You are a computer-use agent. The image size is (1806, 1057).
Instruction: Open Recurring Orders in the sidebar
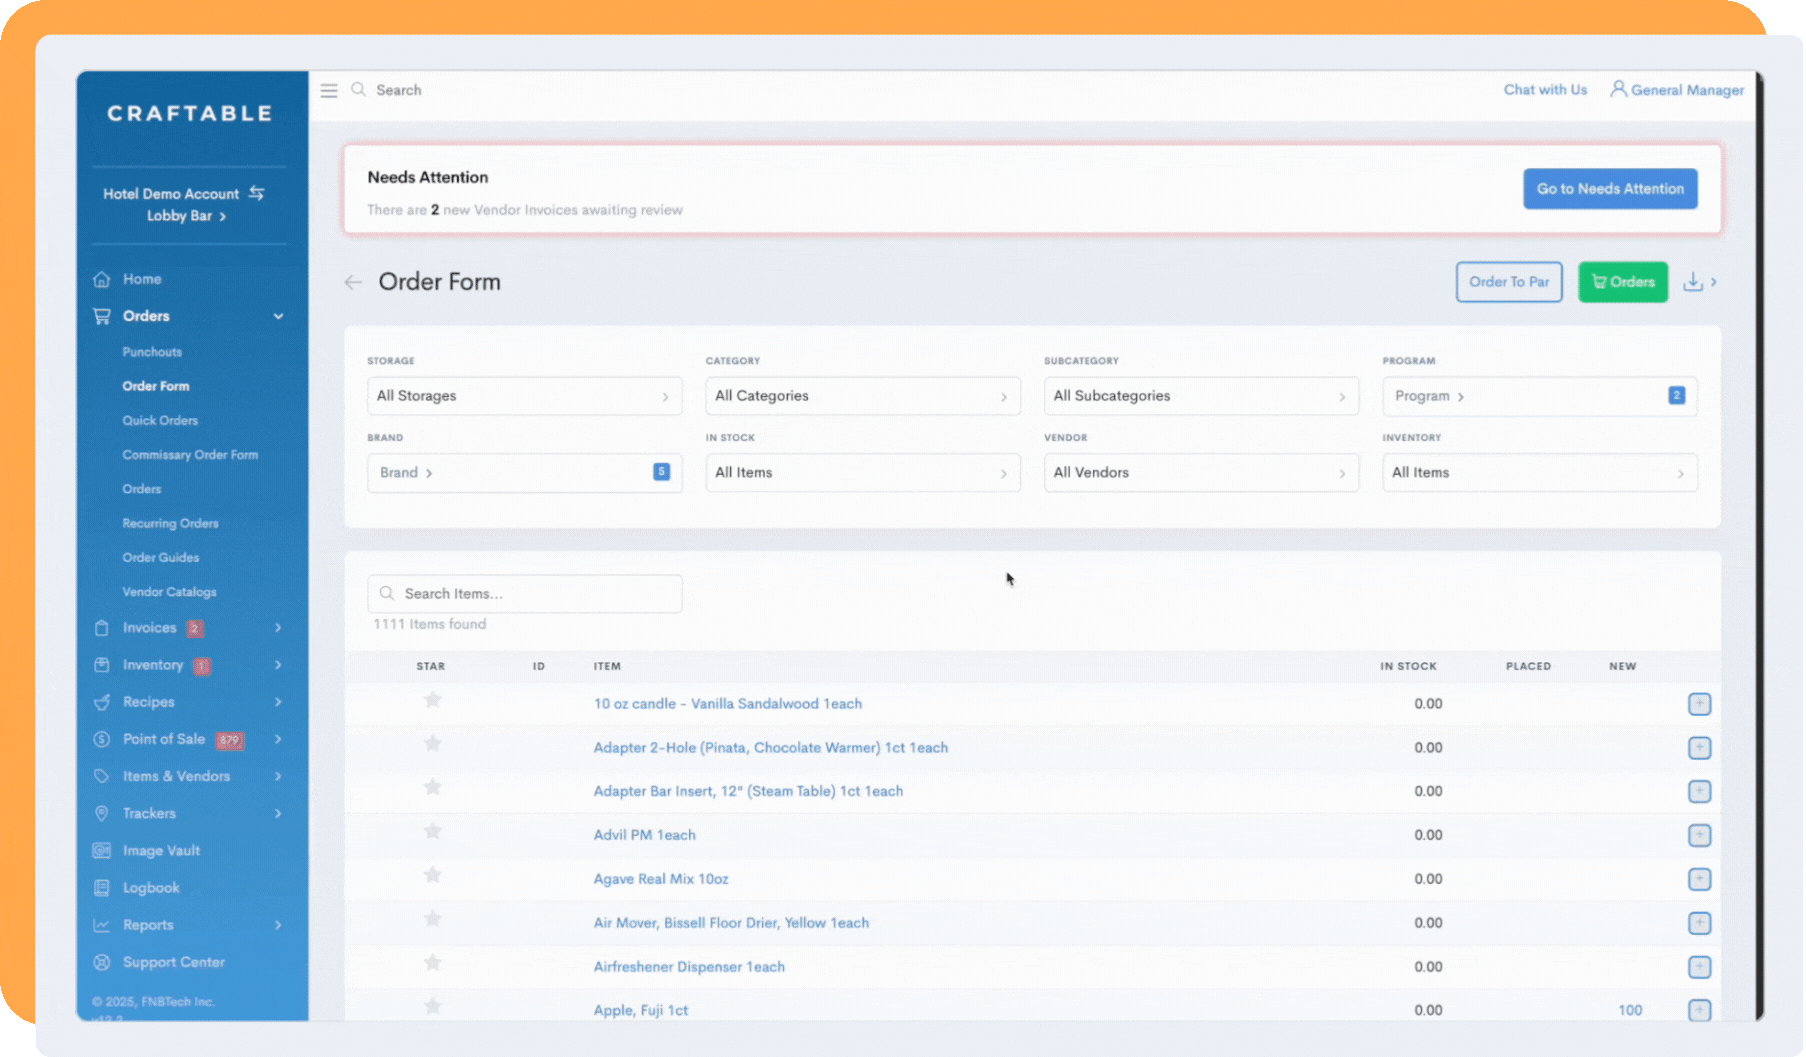click(170, 524)
